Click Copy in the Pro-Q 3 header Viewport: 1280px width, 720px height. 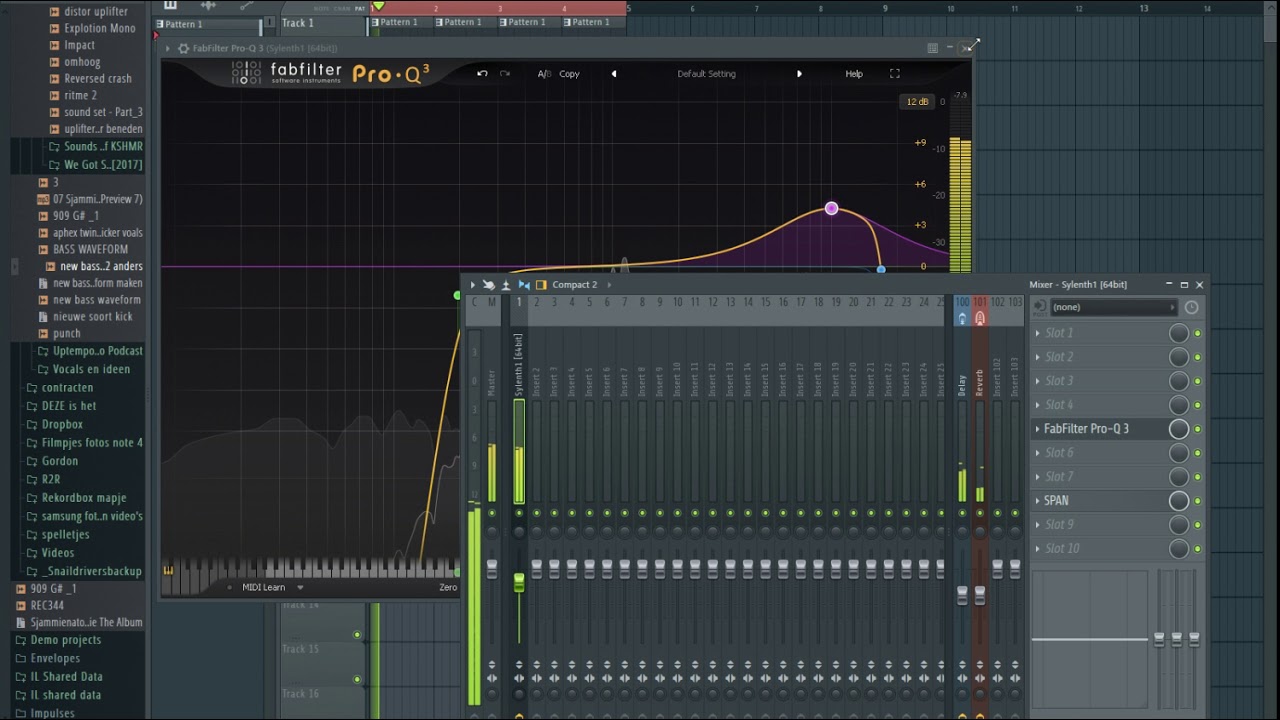point(569,74)
